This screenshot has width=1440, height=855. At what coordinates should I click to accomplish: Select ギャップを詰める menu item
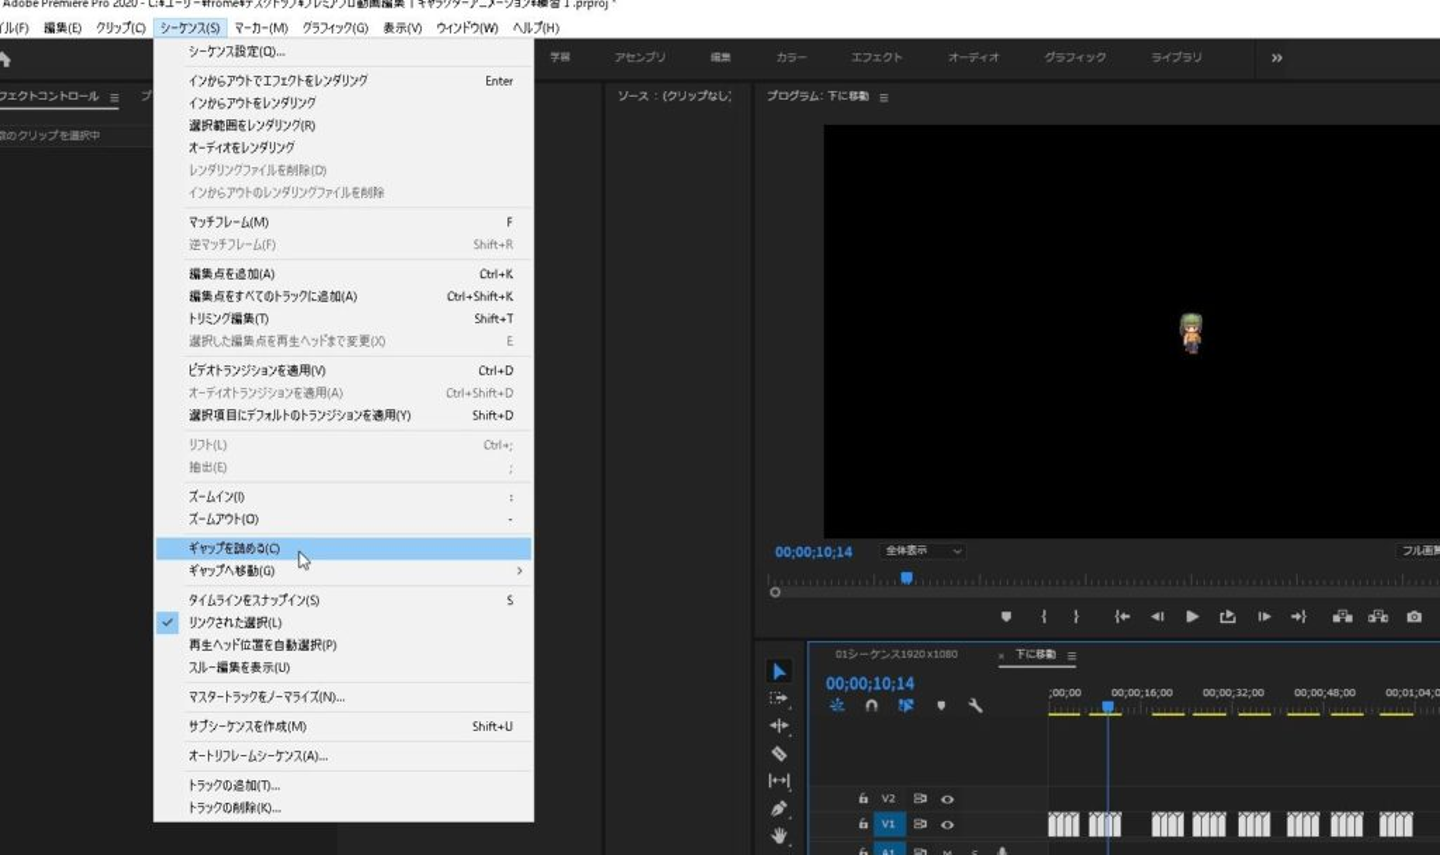click(235, 548)
